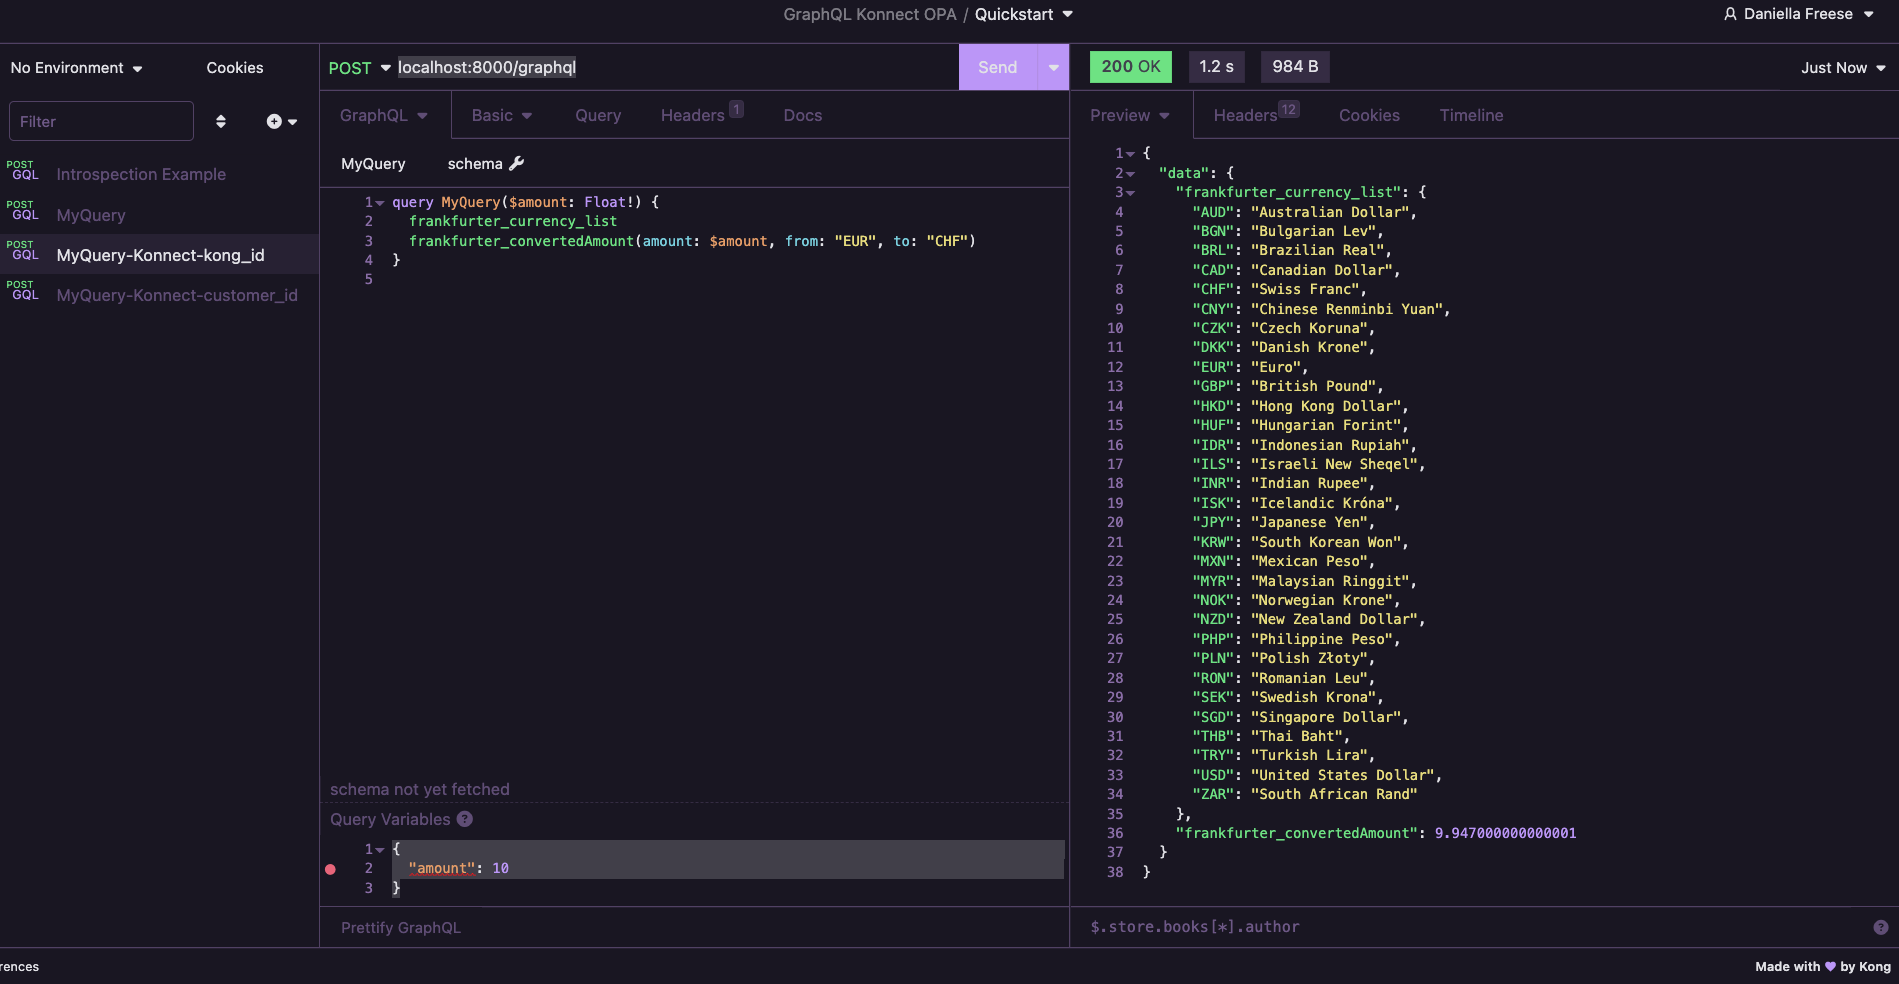Click Prettify GraphQL

[401, 928]
